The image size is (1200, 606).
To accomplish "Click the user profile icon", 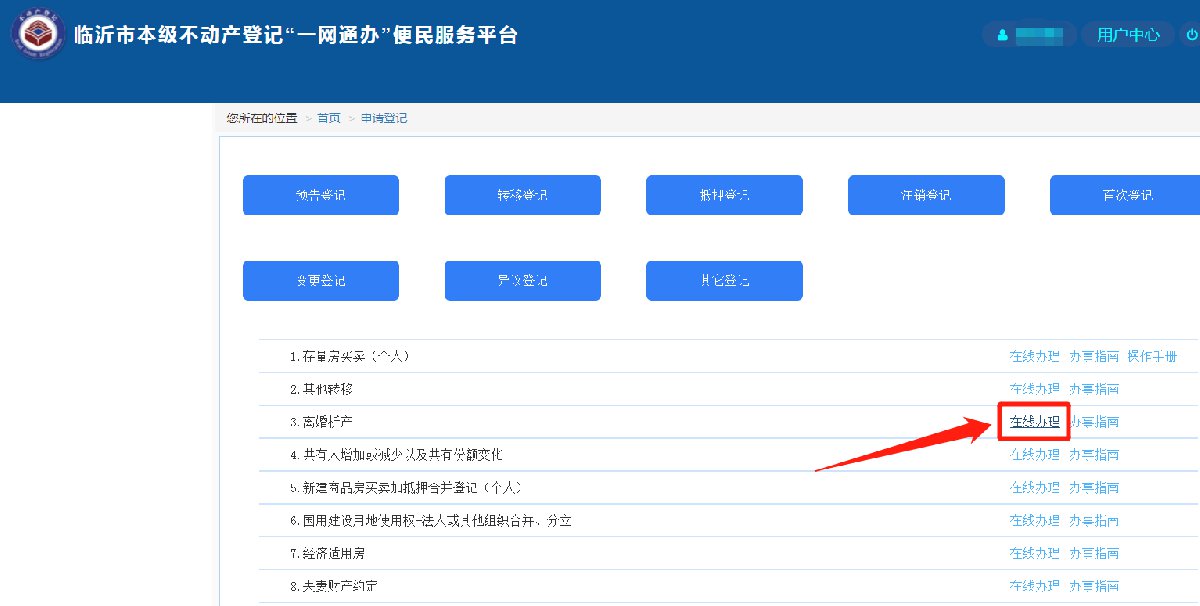I will pyautogui.click(x=1002, y=35).
